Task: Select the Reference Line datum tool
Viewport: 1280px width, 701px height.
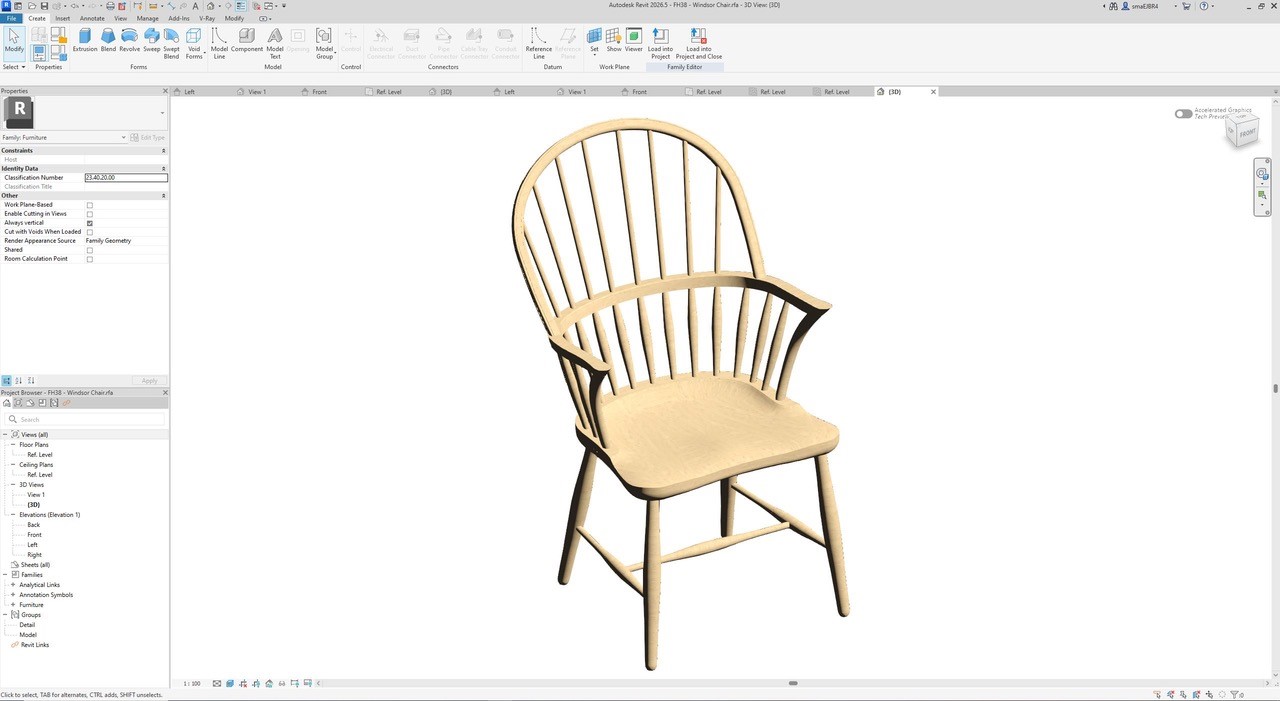Action: [x=539, y=44]
